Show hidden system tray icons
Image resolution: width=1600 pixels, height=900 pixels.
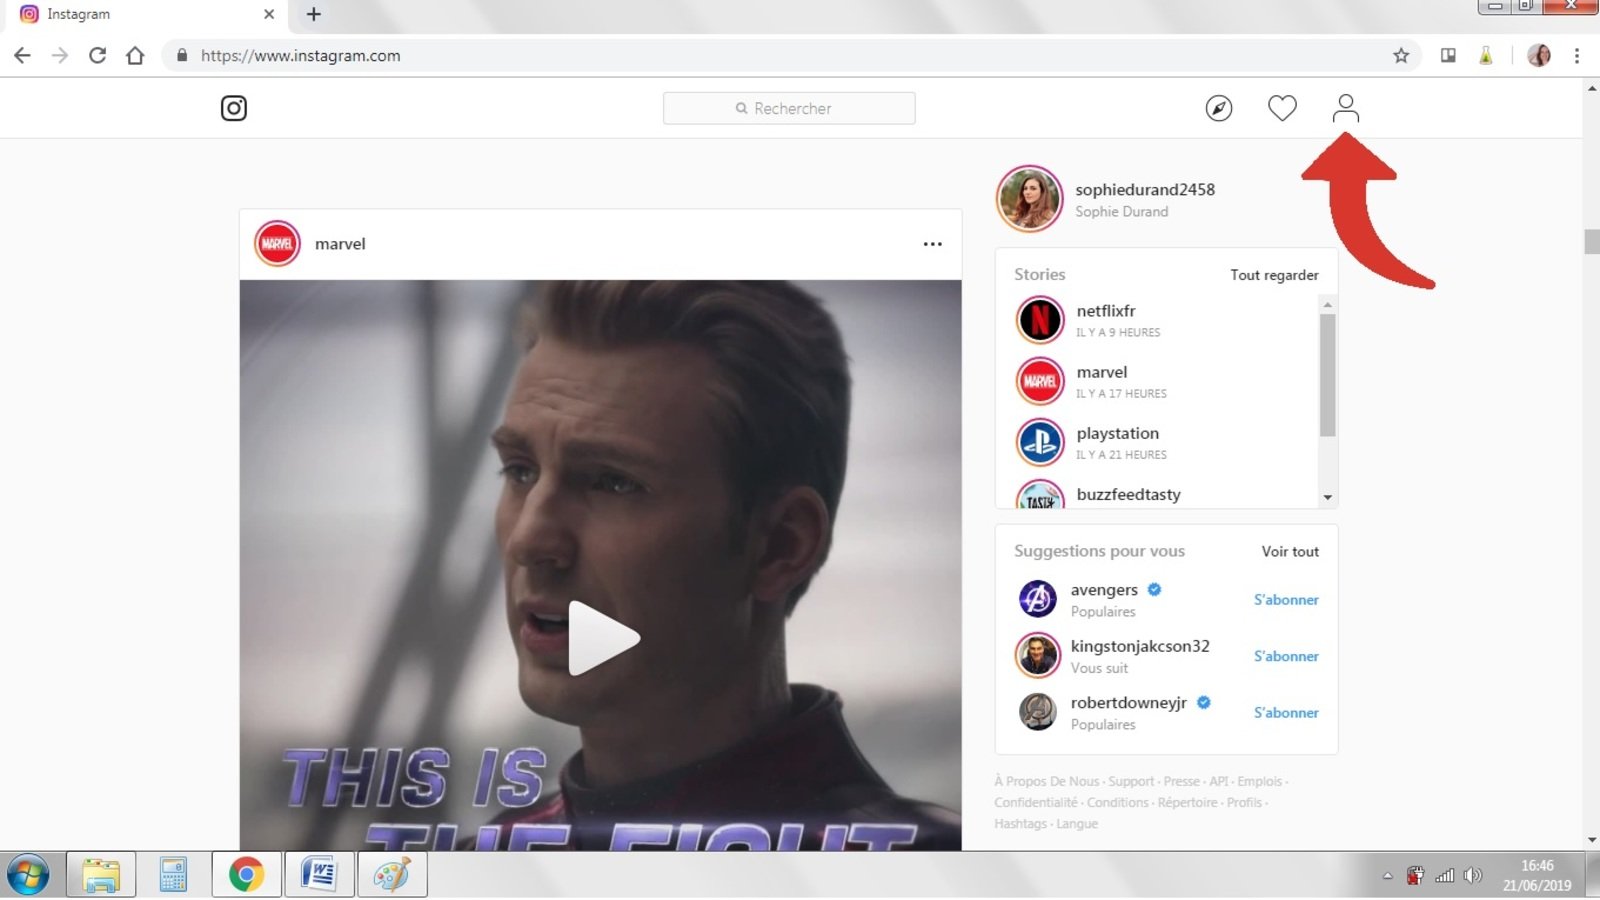tap(1387, 876)
